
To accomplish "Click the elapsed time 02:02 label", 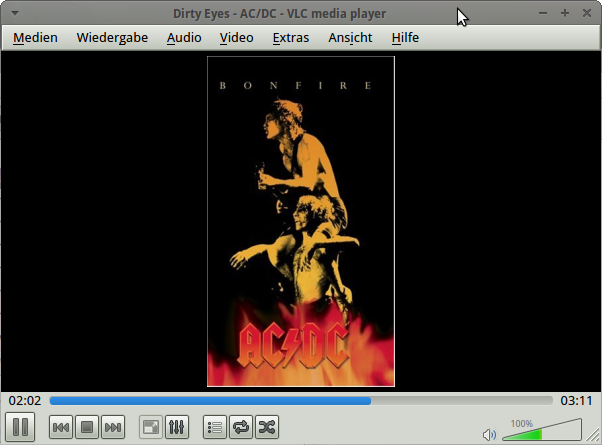I will [x=25, y=401].
